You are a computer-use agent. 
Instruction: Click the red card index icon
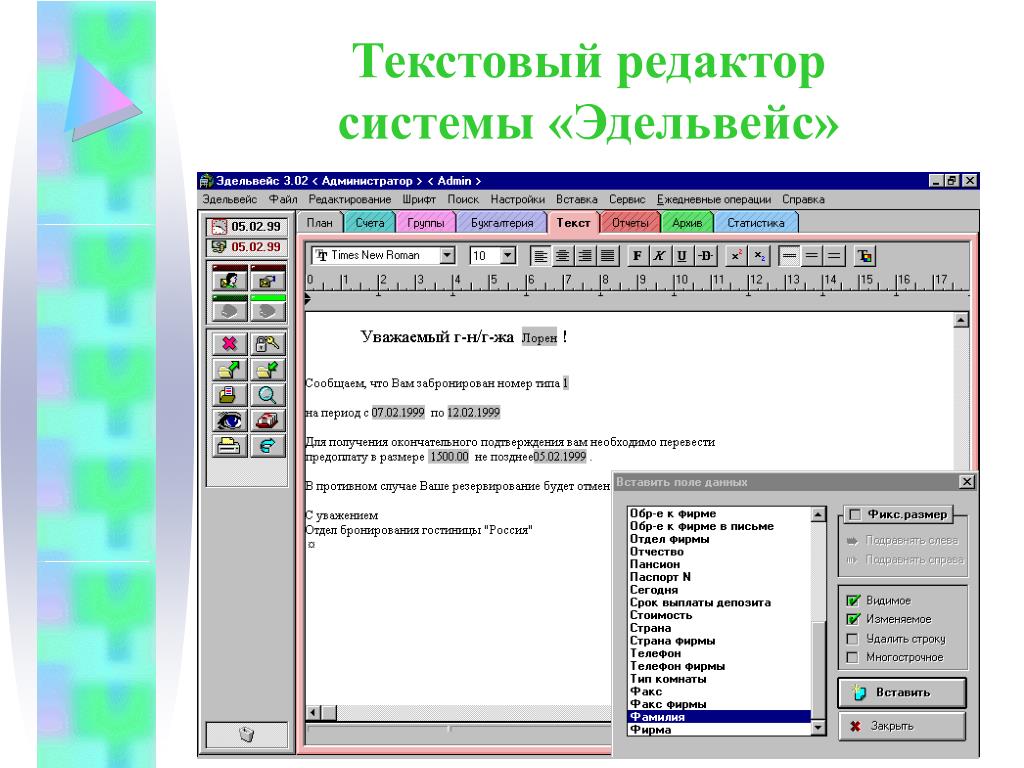(268, 421)
